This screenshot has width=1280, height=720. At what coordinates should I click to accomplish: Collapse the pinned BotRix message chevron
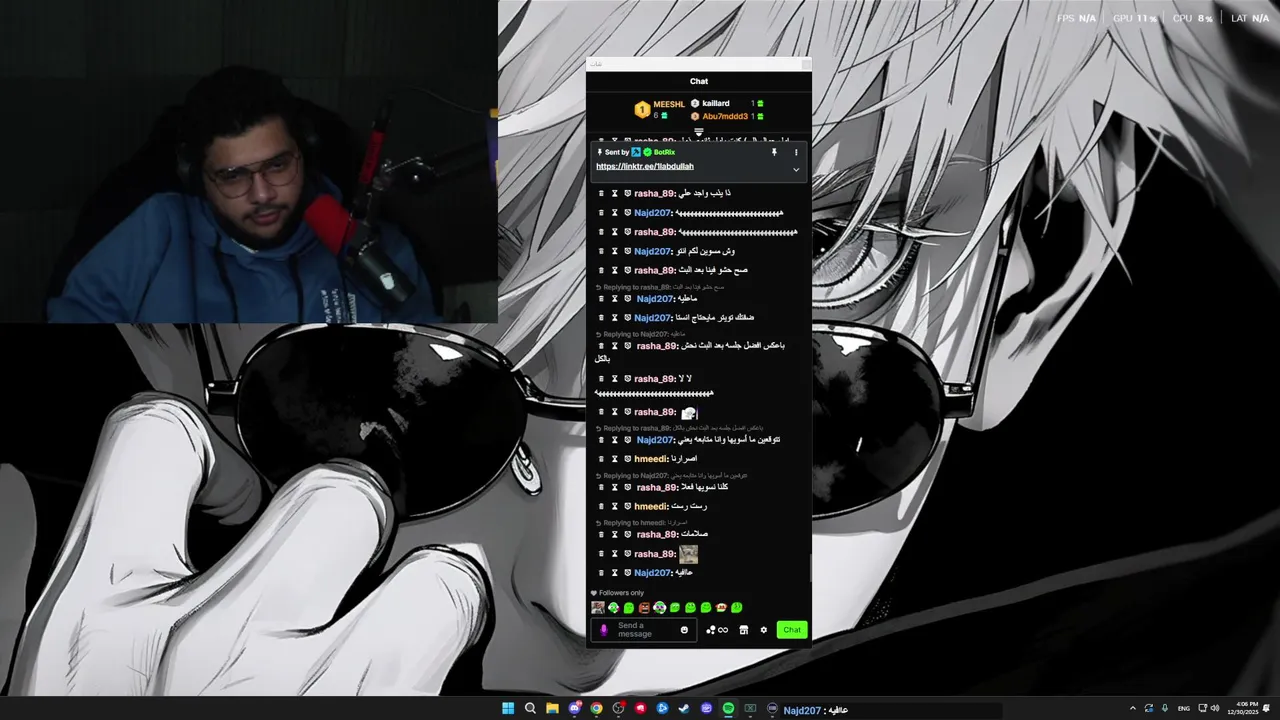[796, 170]
